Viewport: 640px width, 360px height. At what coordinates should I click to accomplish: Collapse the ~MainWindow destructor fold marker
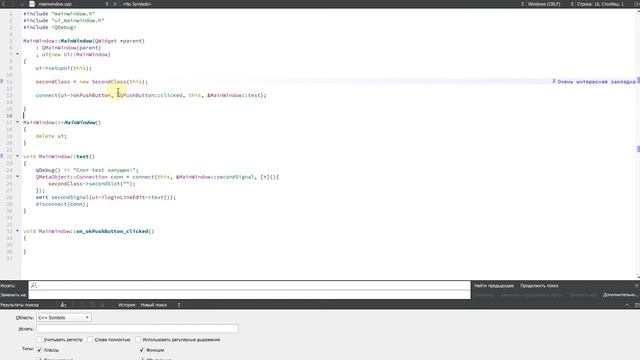point(18,122)
